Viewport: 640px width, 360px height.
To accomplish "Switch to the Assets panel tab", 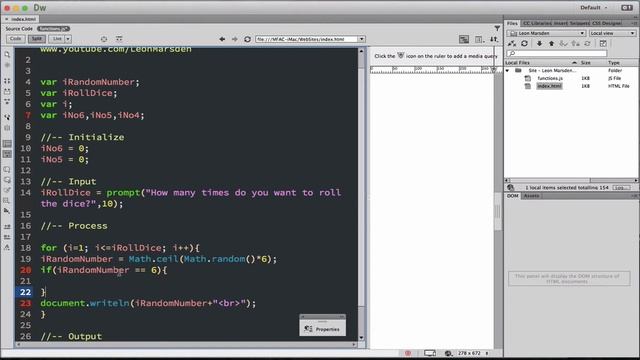I will click(531, 196).
